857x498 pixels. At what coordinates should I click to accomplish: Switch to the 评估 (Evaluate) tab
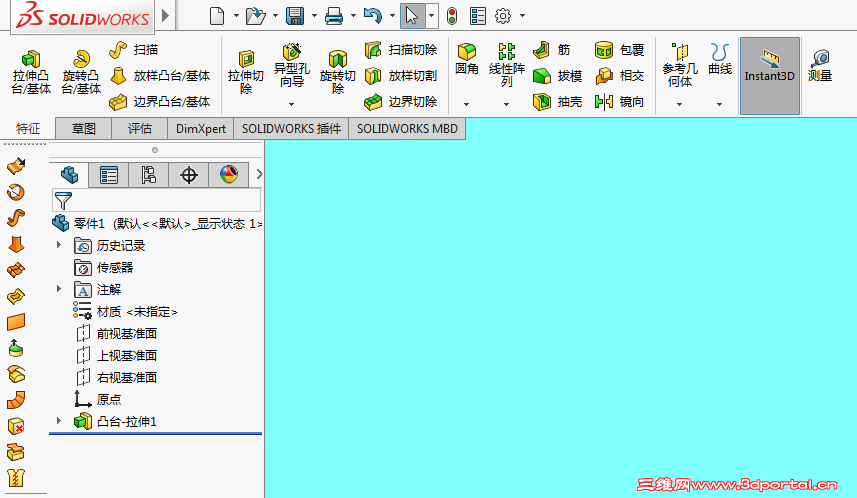coord(140,129)
